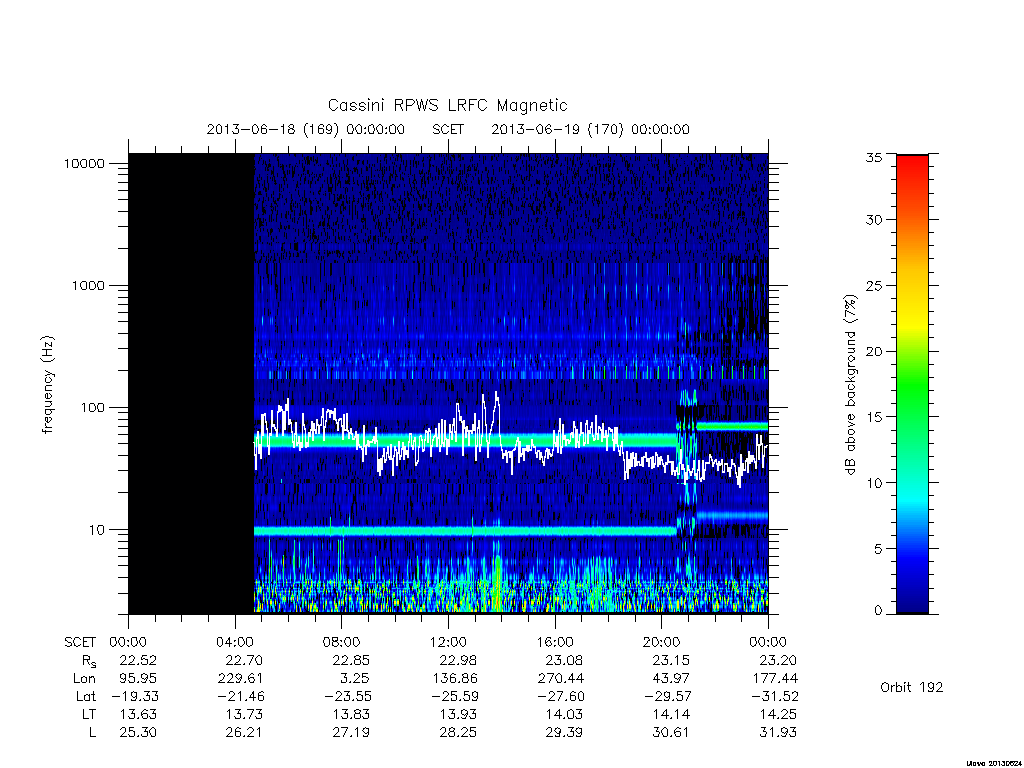Screen dimensions: 1024x768
Task: Click the black data-gap region in the spectrogram
Action: coord(191,383)
